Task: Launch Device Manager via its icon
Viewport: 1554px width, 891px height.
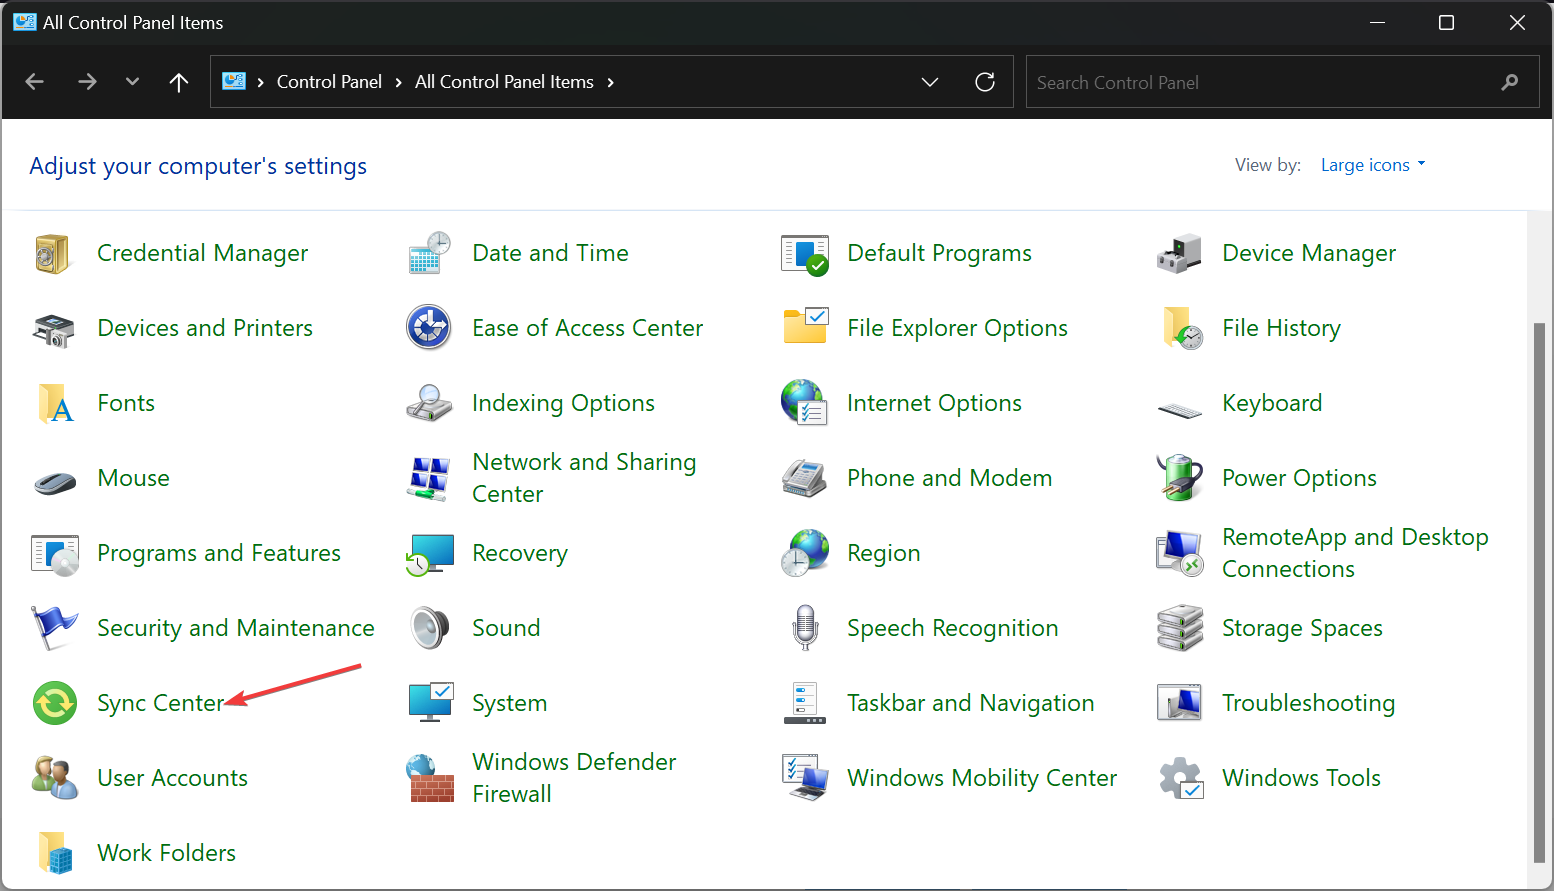Action: 1179,253
